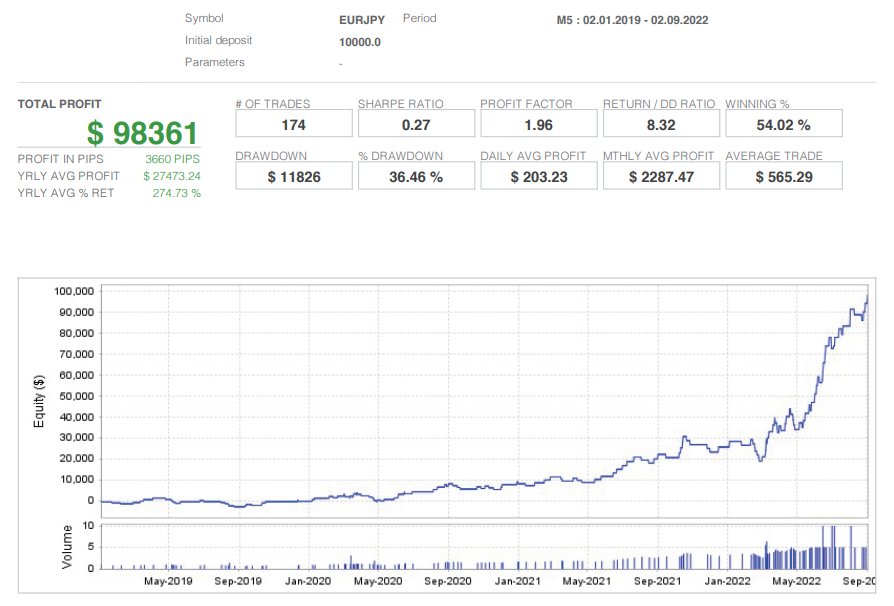Open the DAILY AVG PROFIT statistic
Screen dimensions: 894x606
(538, 175)
